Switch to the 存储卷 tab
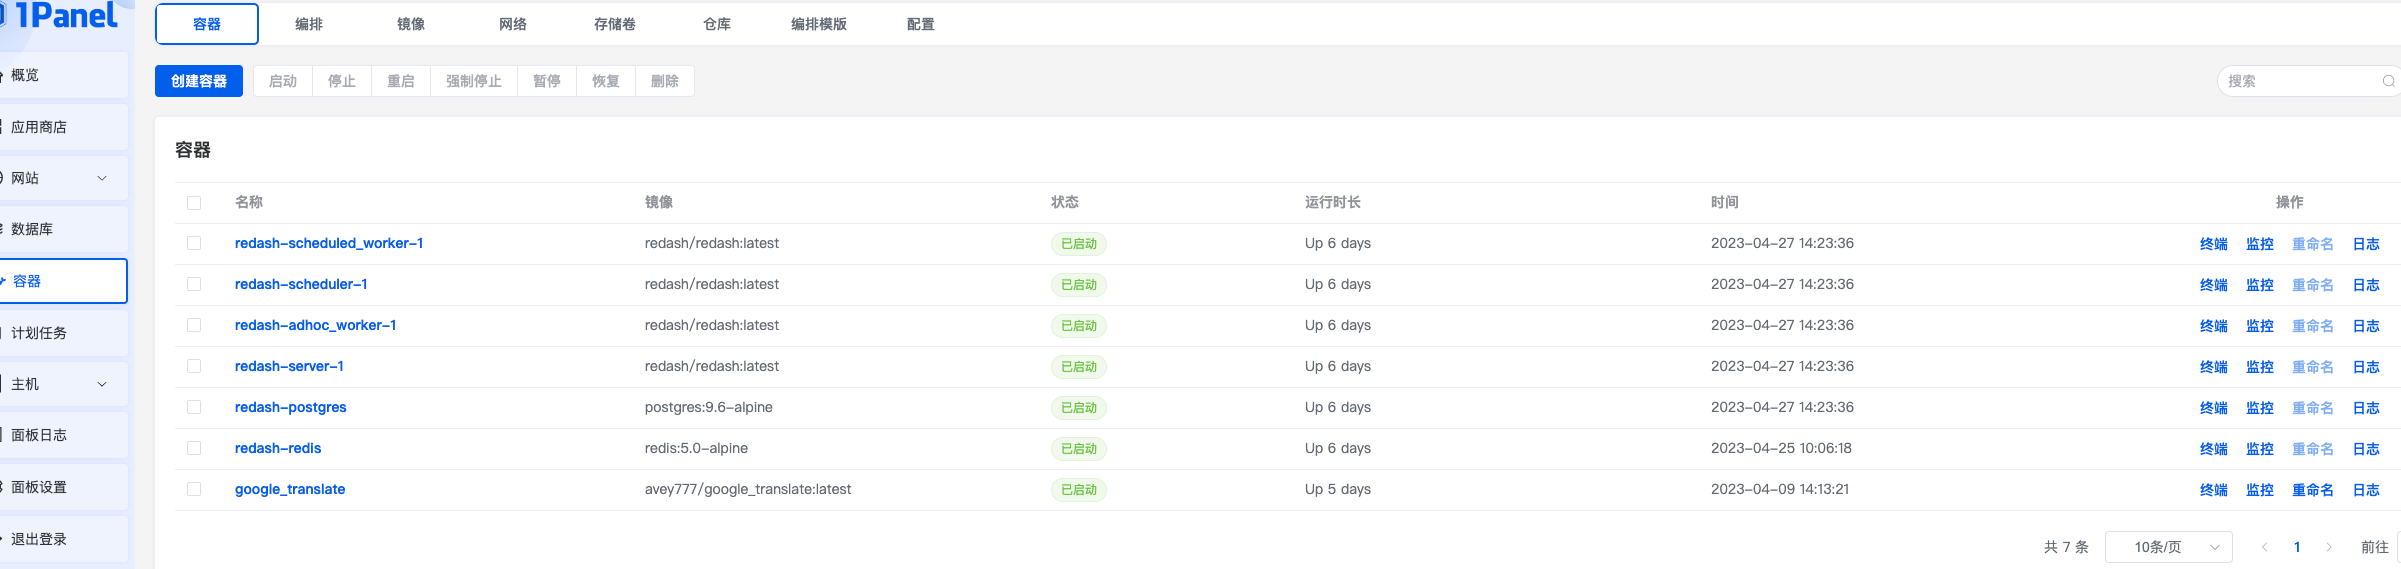The height and width of the screenshot is (569, 2401). coord(615,24)
